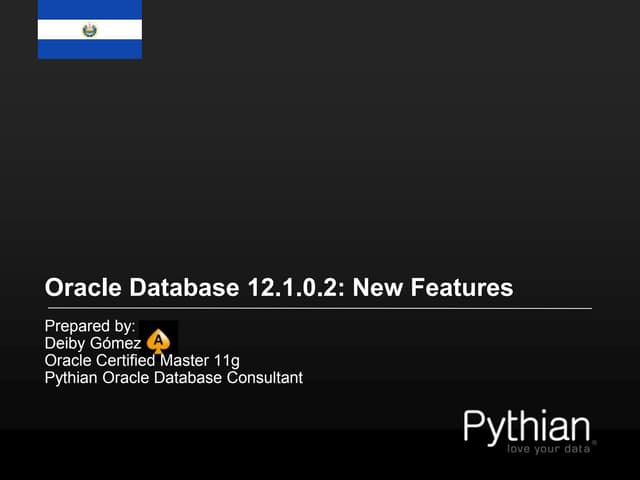This screenshot has width=640, height=480.
Task: Click the "love your data" tagline
Action: pos(549,448)
